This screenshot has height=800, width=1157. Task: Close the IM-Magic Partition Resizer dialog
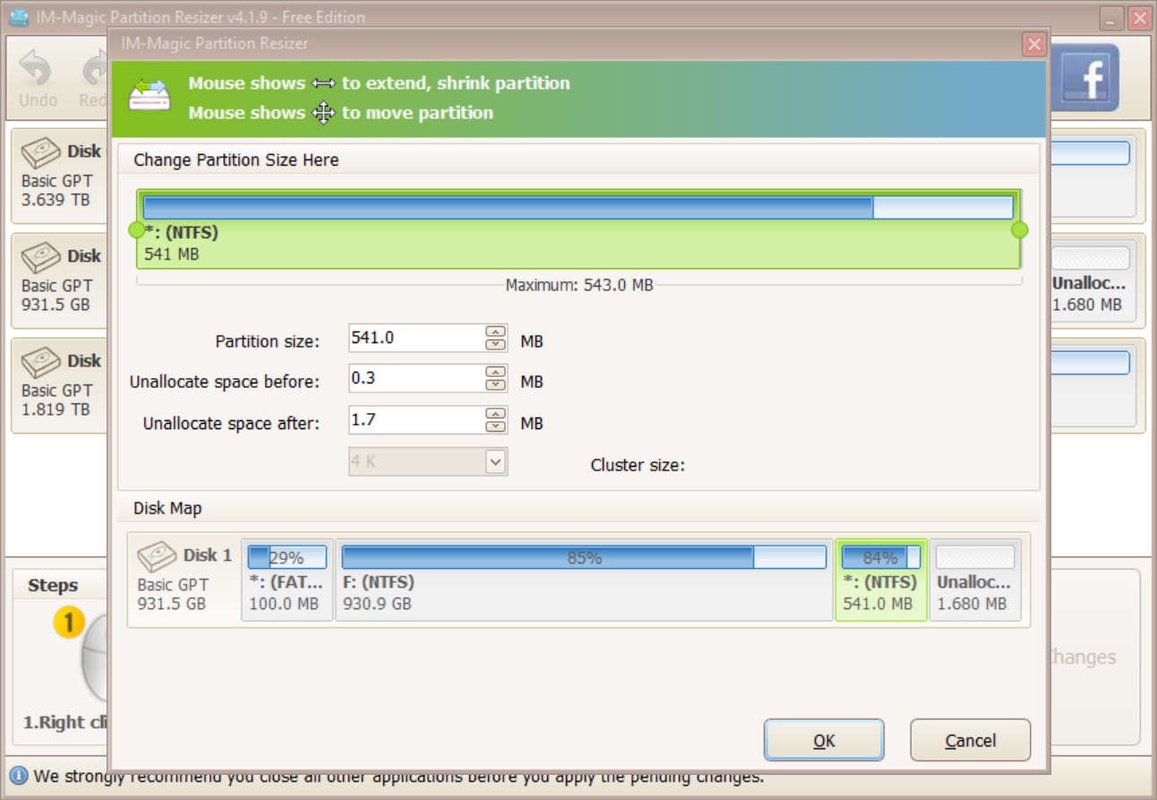coord(1034,44)
